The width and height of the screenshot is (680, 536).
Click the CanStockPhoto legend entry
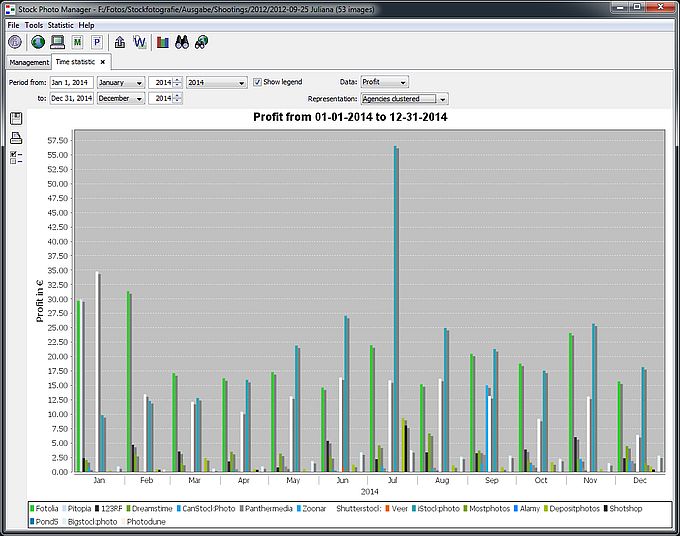pos(206,508)
